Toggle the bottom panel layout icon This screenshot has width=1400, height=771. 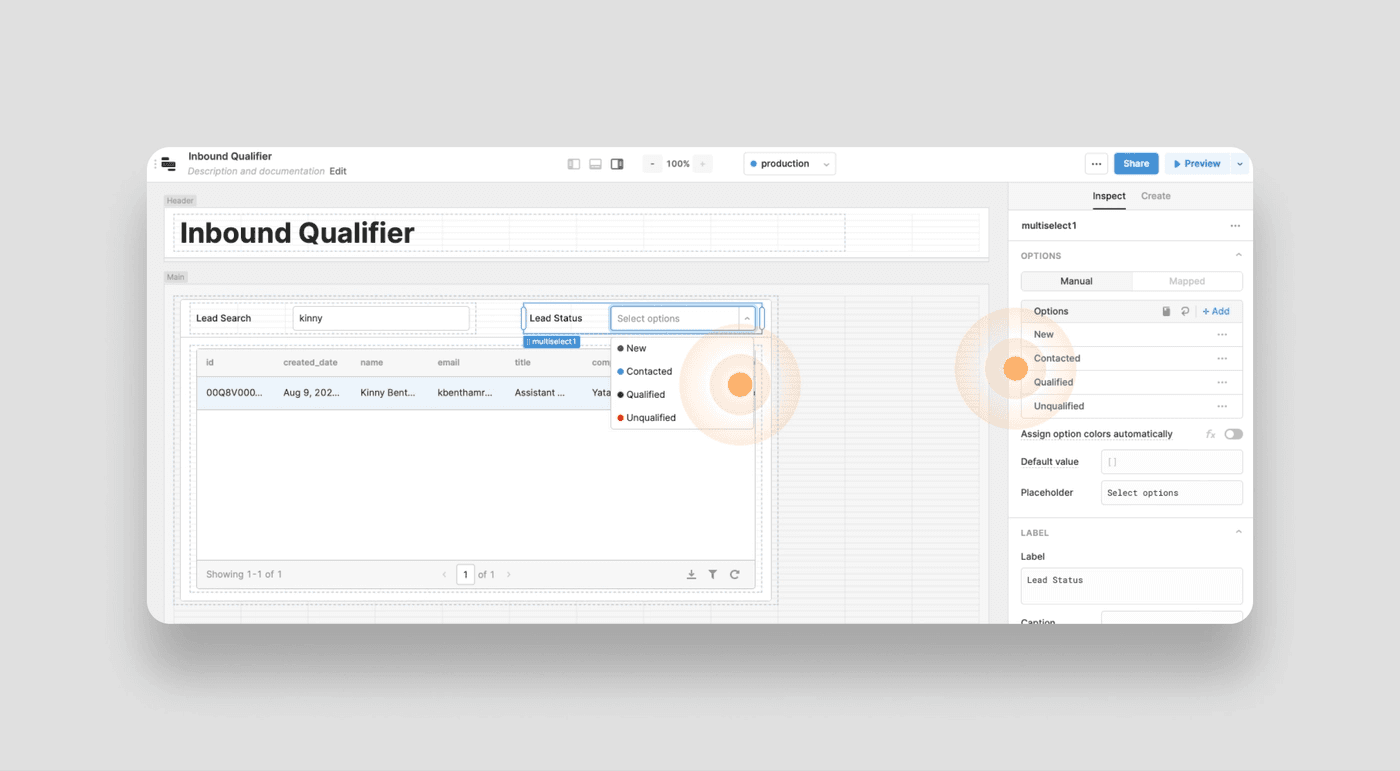pyautogui.click(x=595, y=164)
